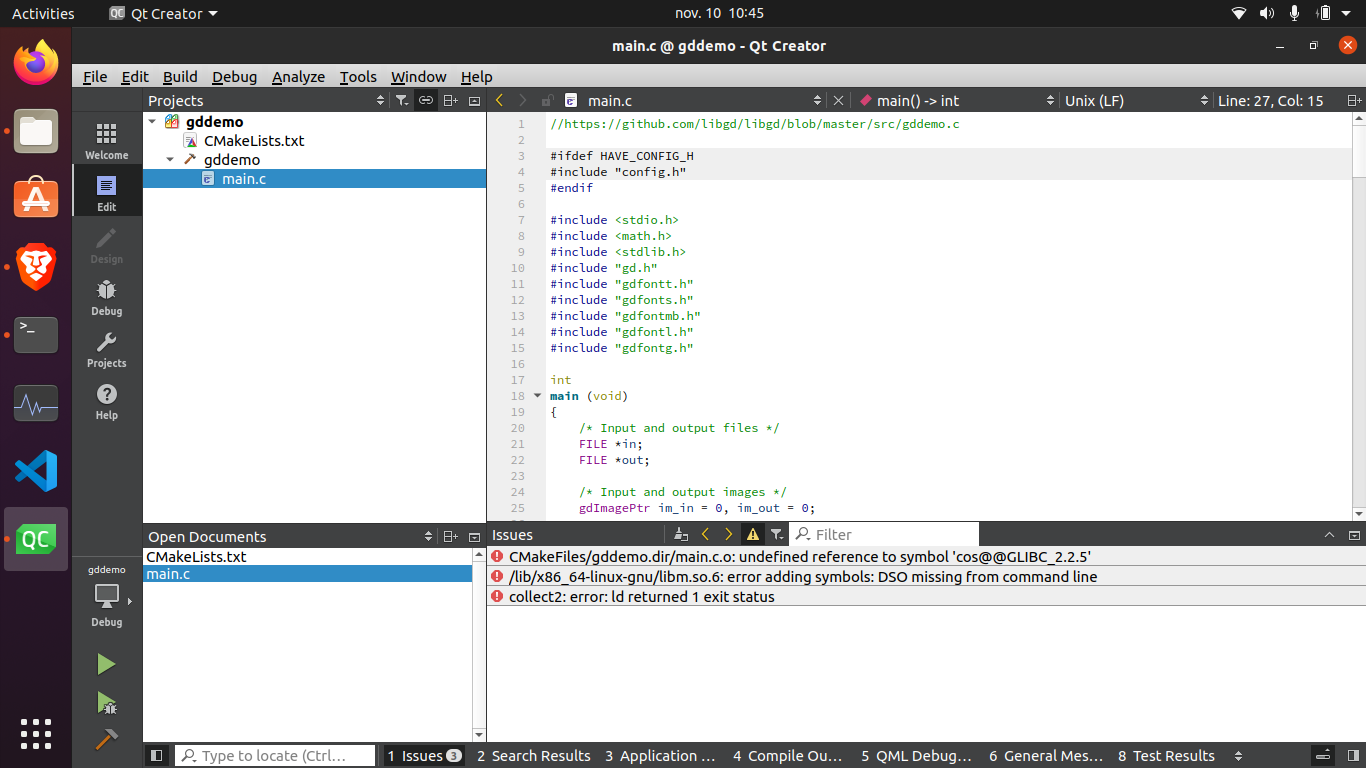The width and height of the screenshot is (1366, 768).
Task: Run the project with green play button
Action: tap(106, 664)
